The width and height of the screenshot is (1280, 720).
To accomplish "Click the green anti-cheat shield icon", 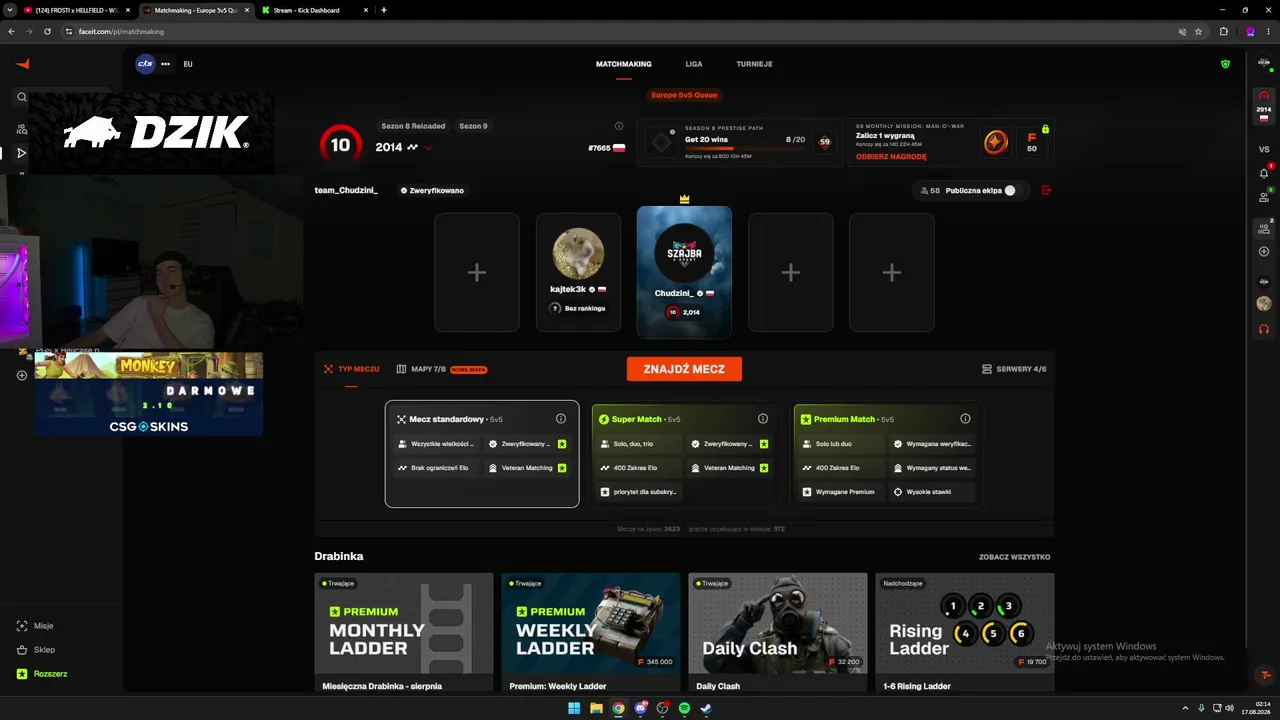I will (x=1225, y=64).
